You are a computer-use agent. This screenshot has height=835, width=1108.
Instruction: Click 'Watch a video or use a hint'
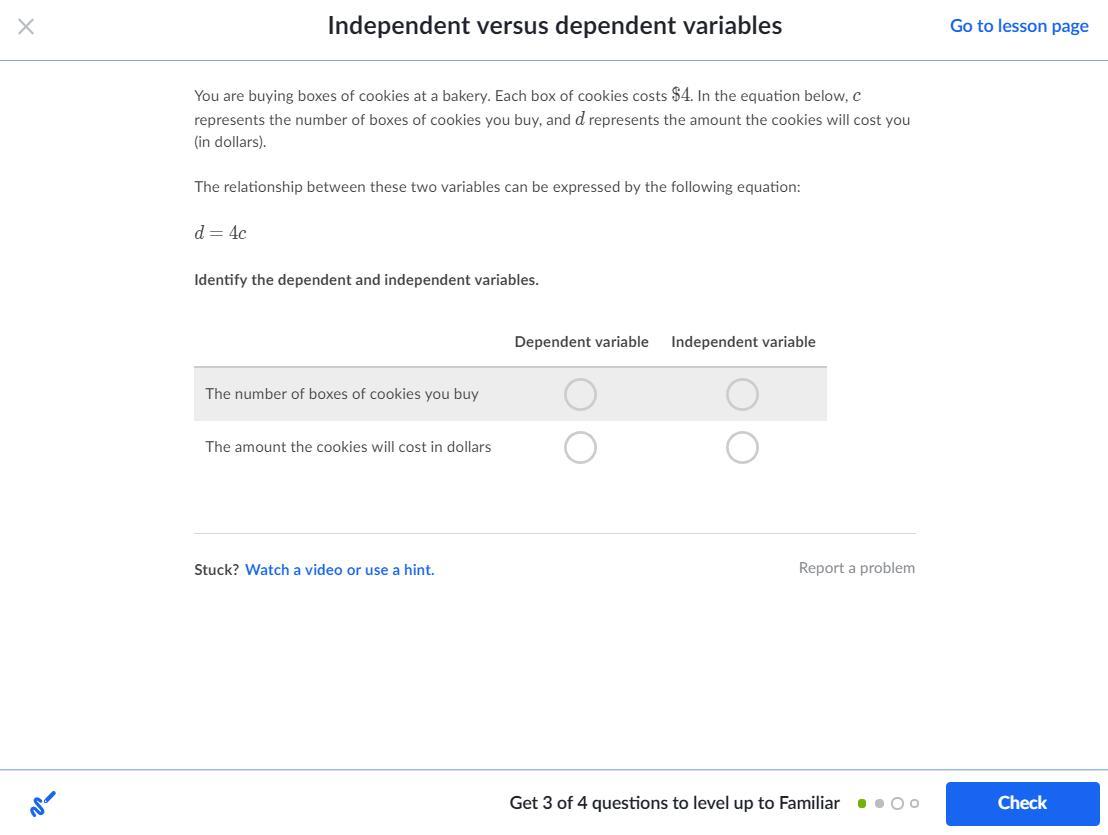tap(339, 570)
